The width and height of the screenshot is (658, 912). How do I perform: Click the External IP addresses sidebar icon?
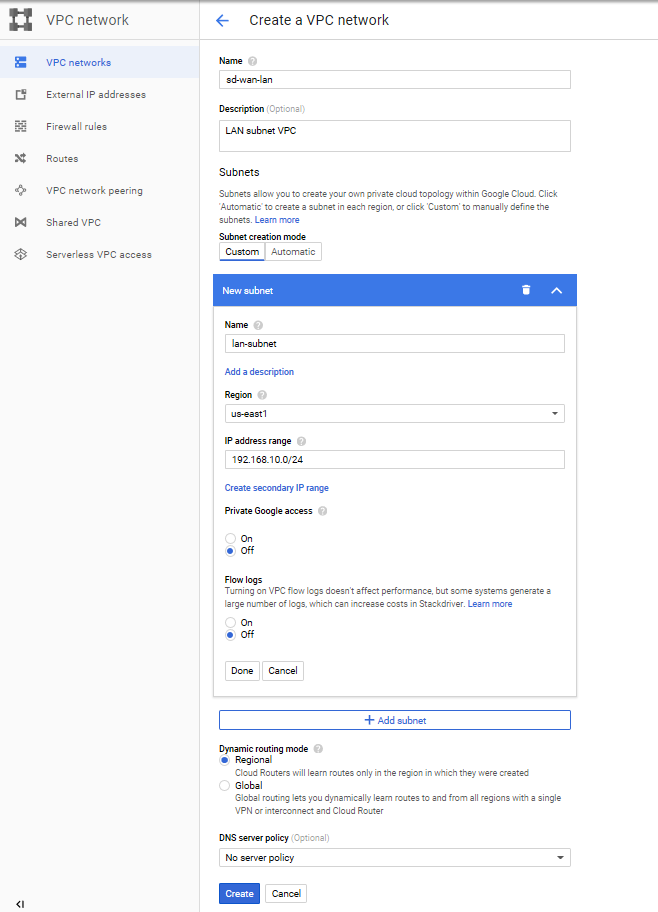coord(20,94)
